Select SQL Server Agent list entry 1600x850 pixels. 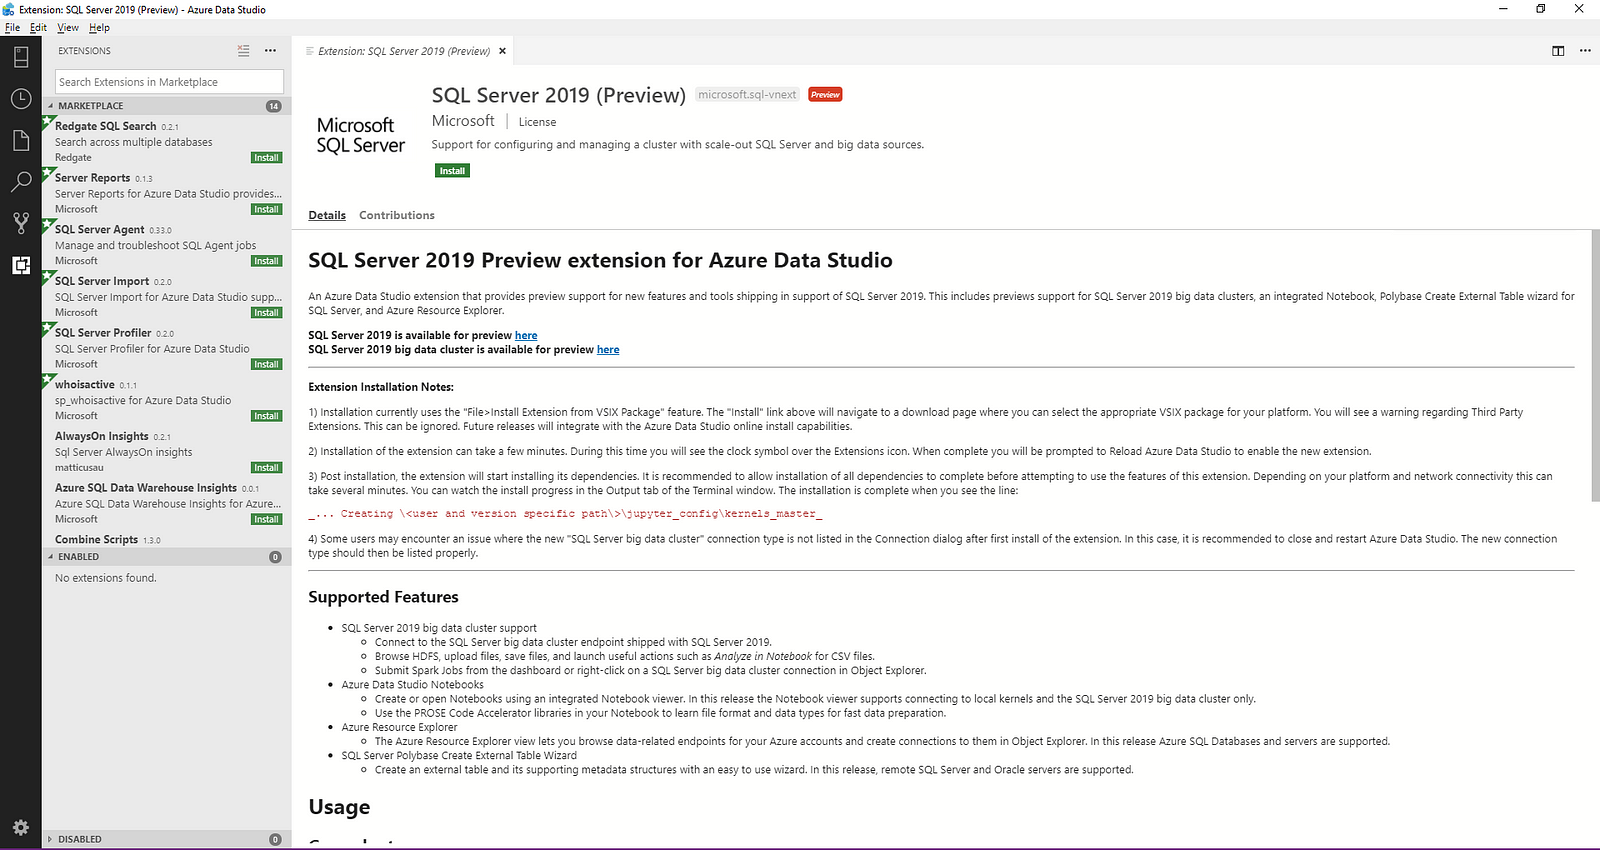[166, 245]
